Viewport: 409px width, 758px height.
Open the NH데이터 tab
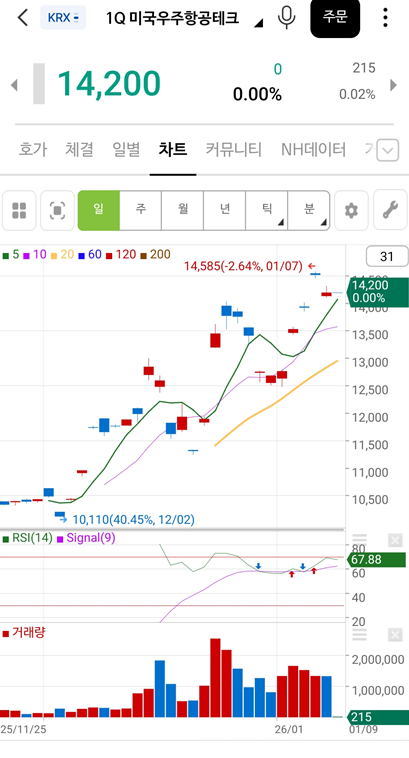pos(313,149)
